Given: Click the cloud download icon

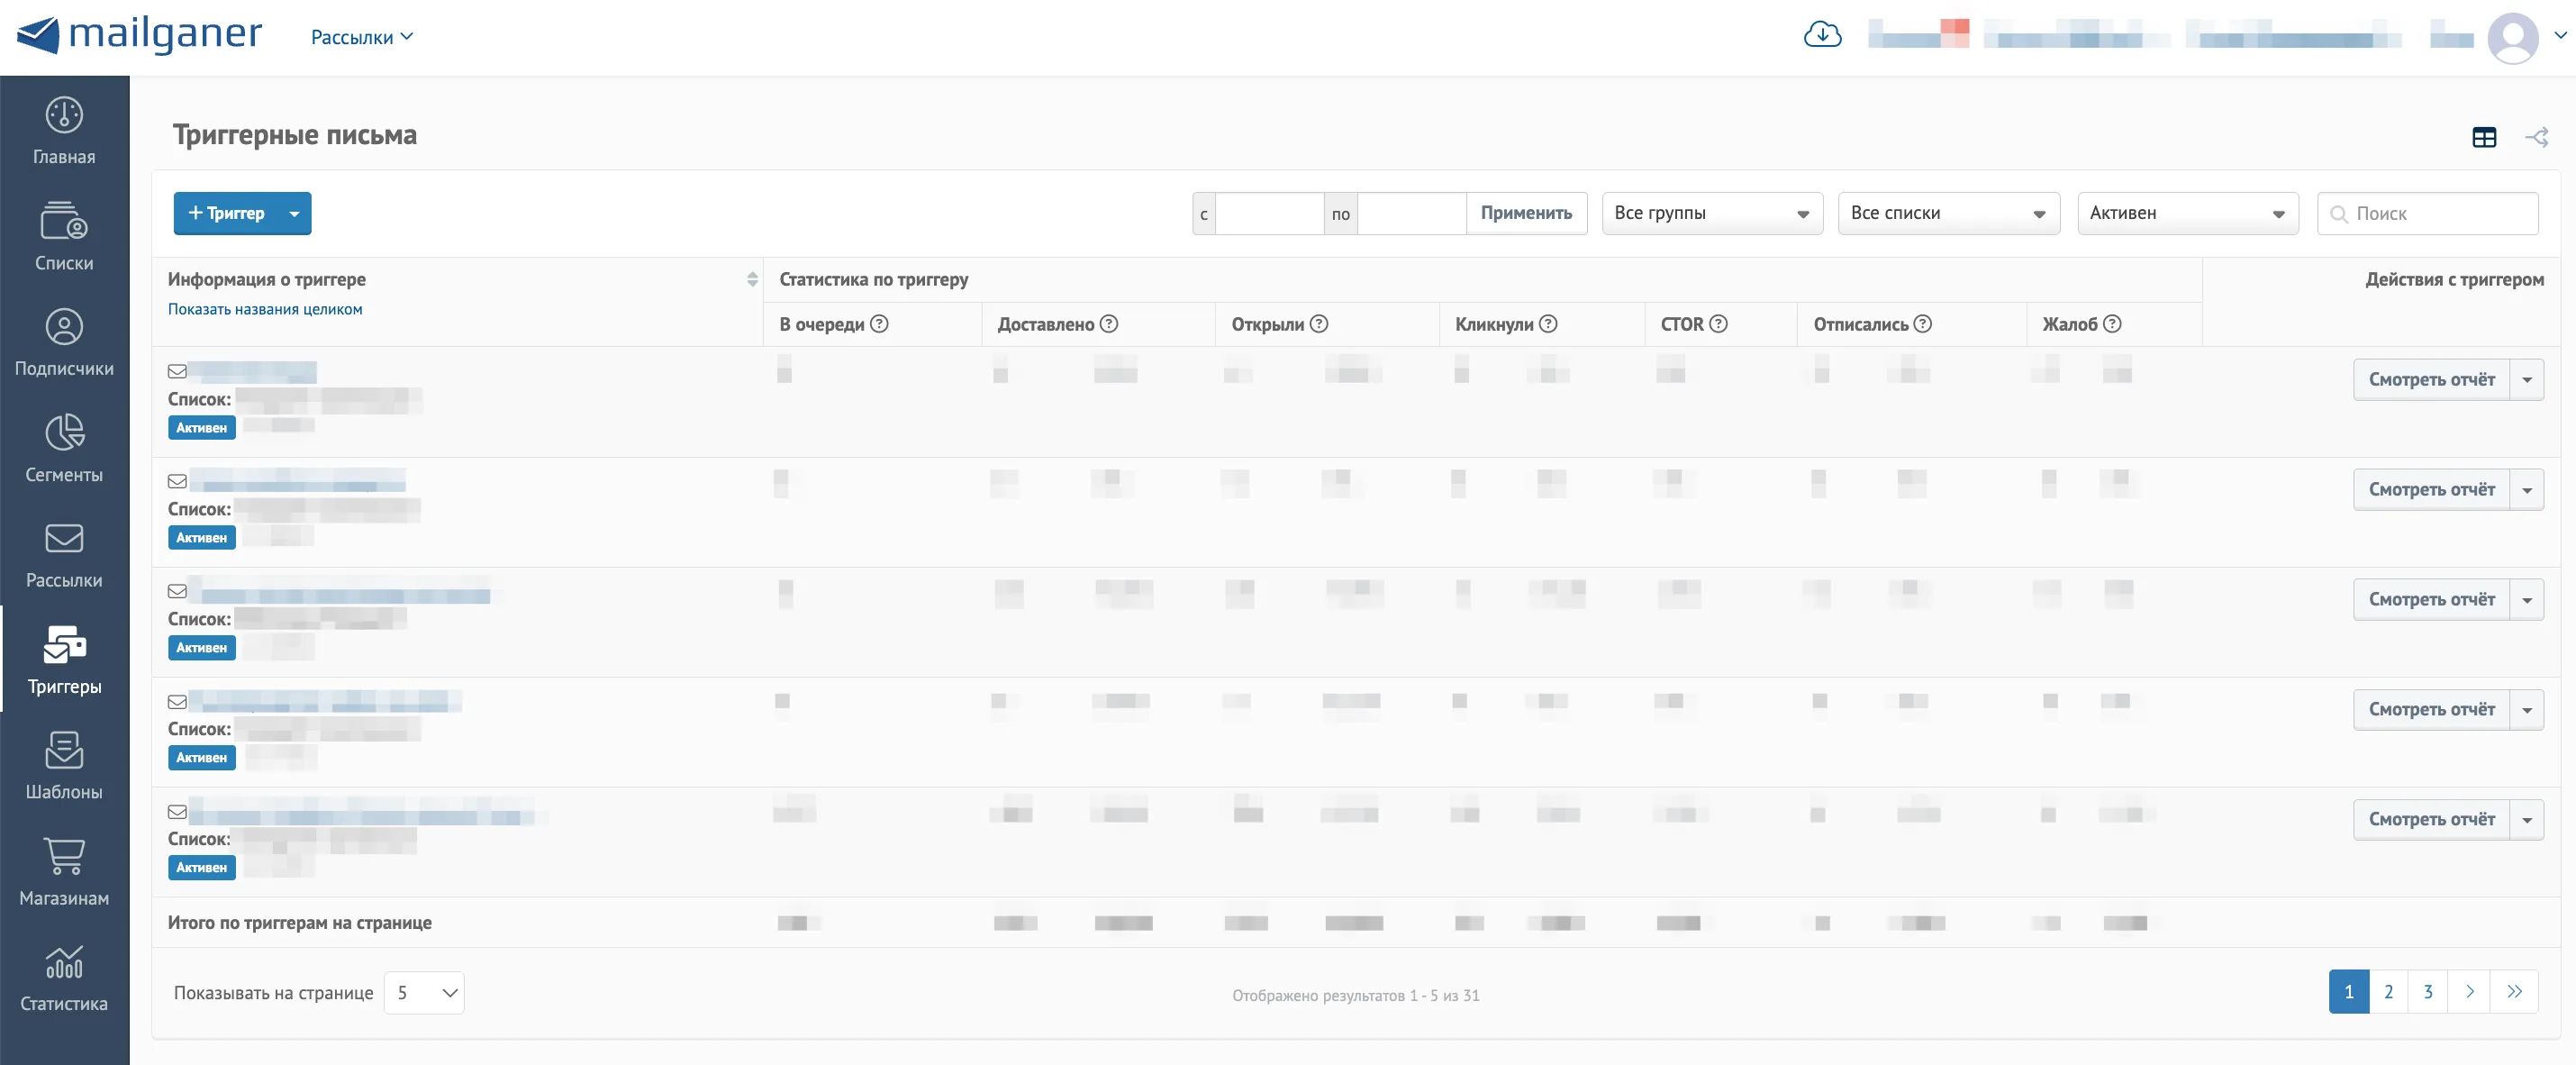Looking at the screenshot, I should [1822, 35].
